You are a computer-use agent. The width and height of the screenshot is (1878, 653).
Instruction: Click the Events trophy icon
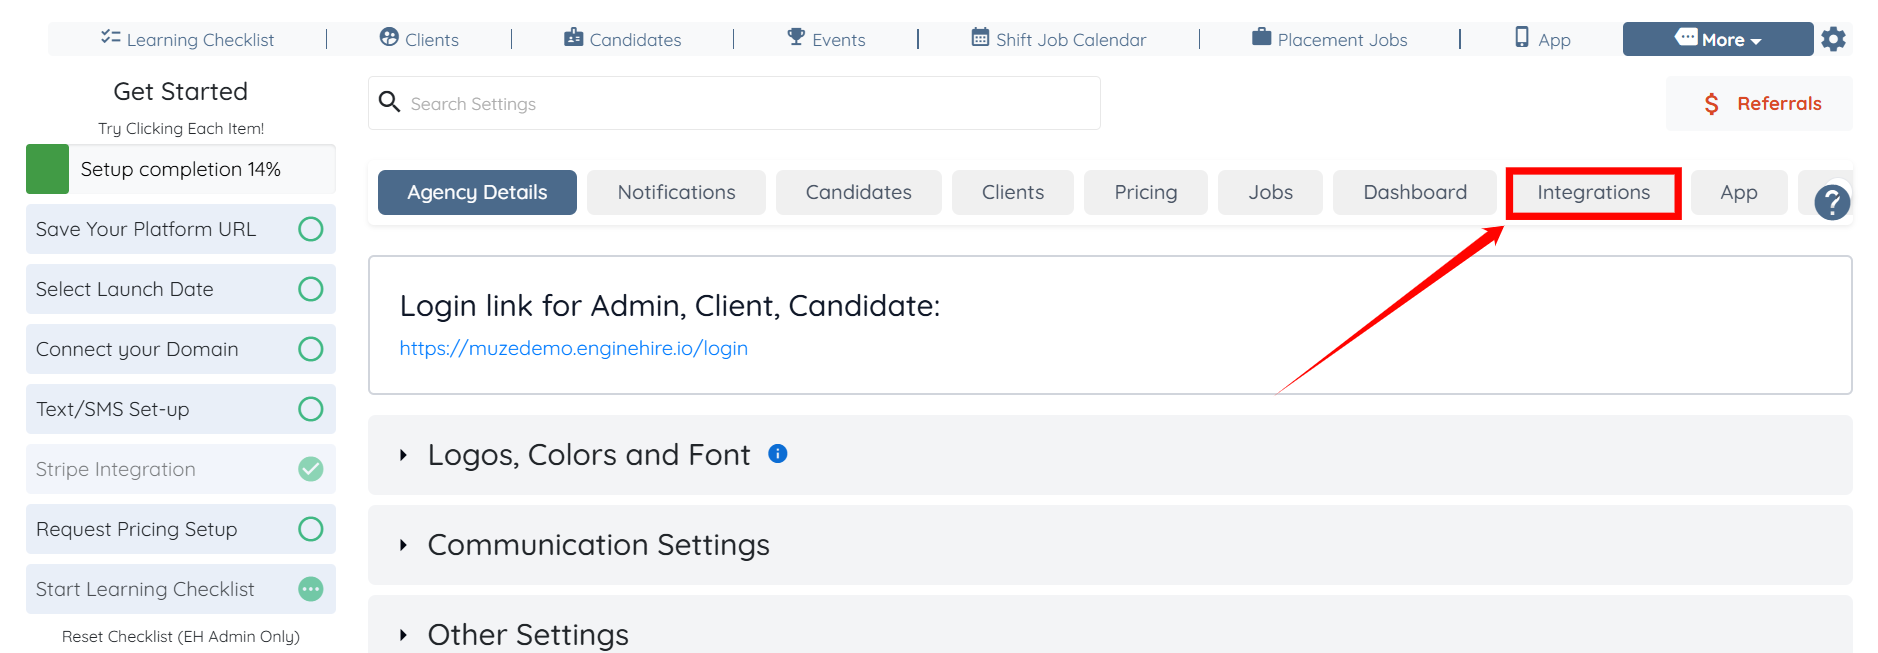796,38
